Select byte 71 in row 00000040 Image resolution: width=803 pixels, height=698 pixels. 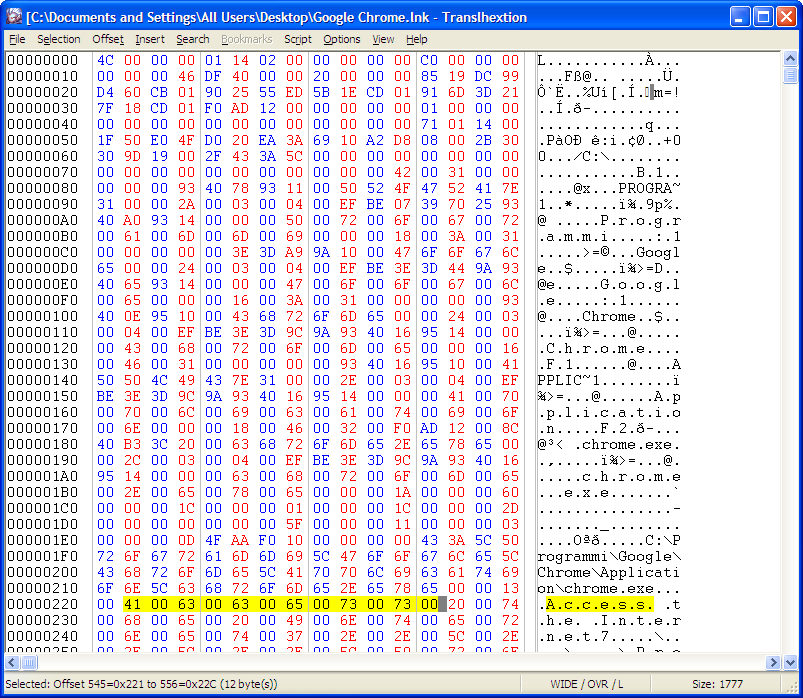[429, 124]
